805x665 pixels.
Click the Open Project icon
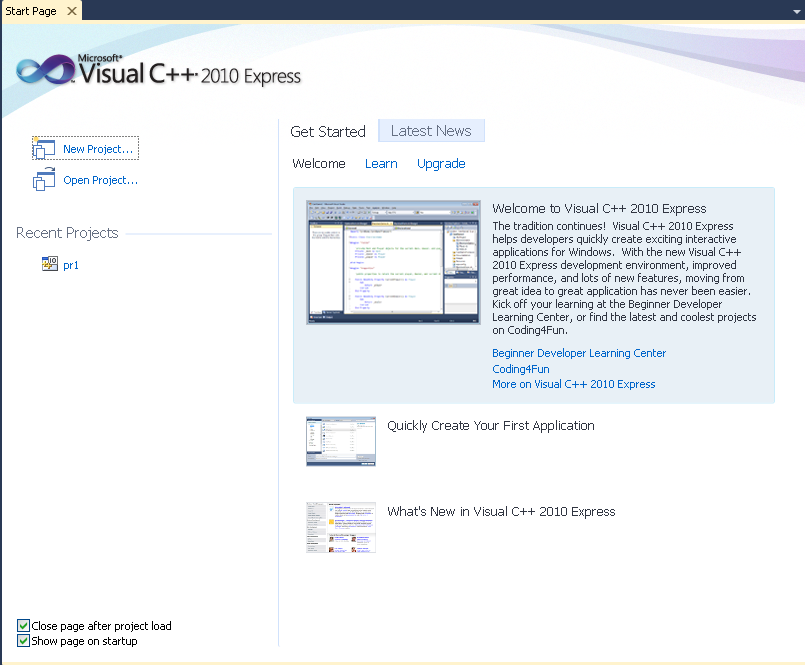pos(44,180)
